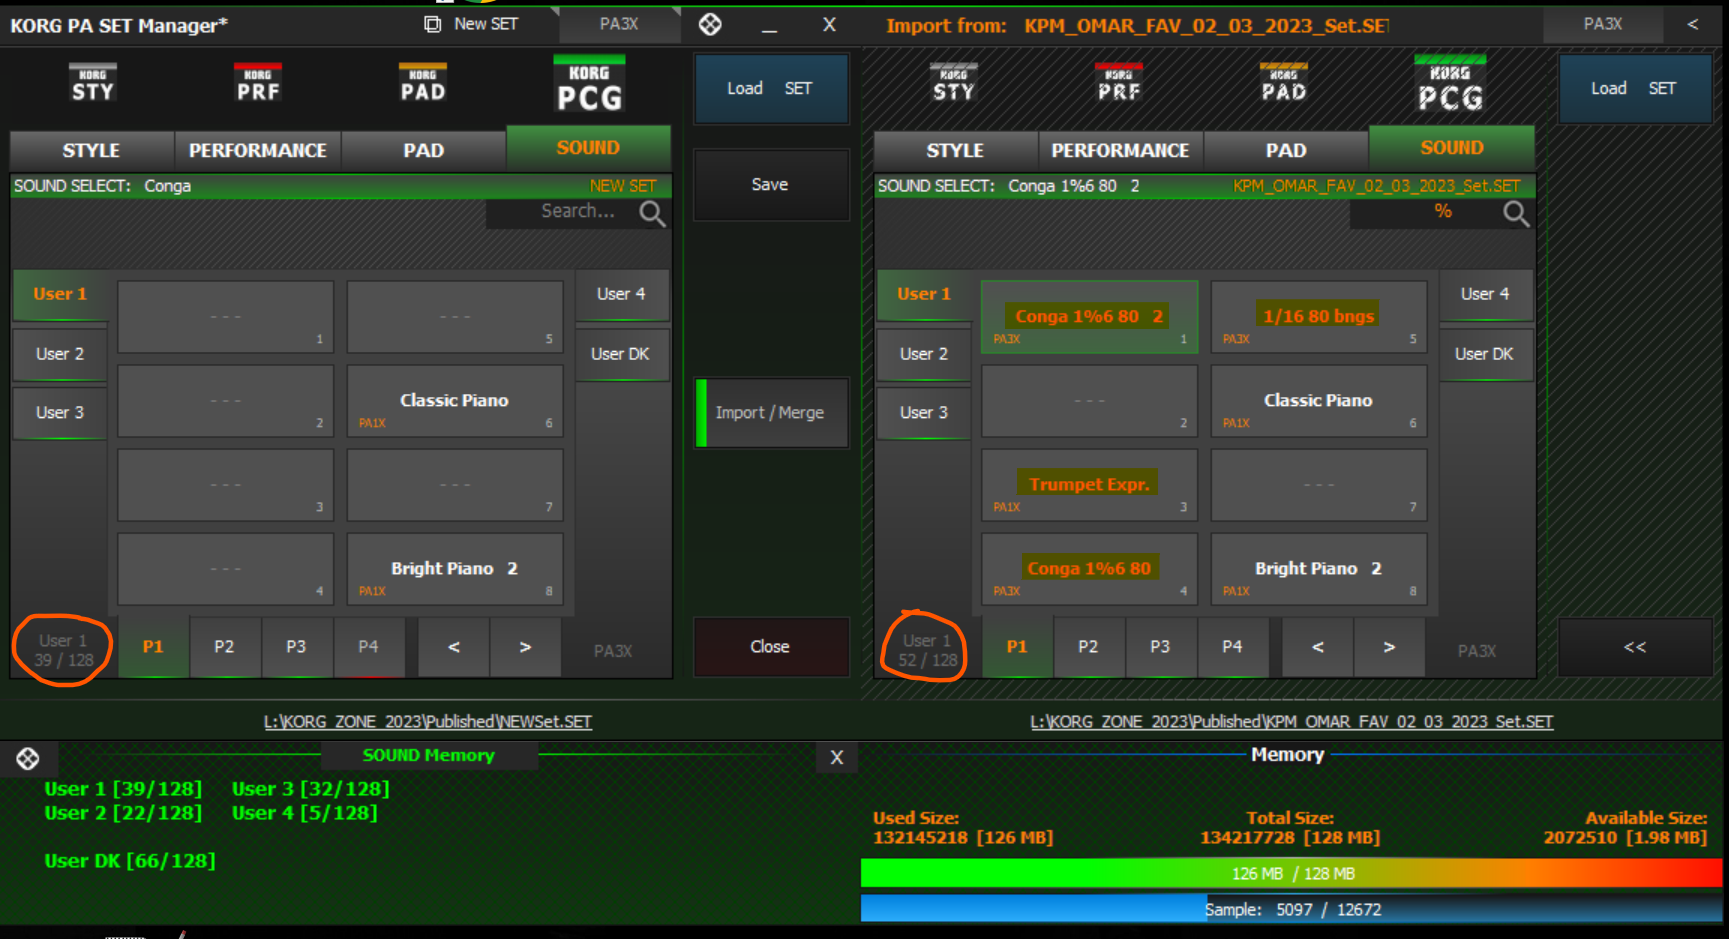
Task: Switch to STYLE tab in left panel
Action: point(91,150)
